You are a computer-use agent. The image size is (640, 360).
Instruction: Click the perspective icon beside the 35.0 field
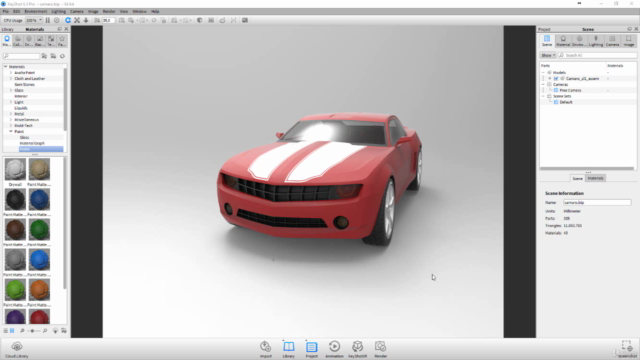(97, 20)
